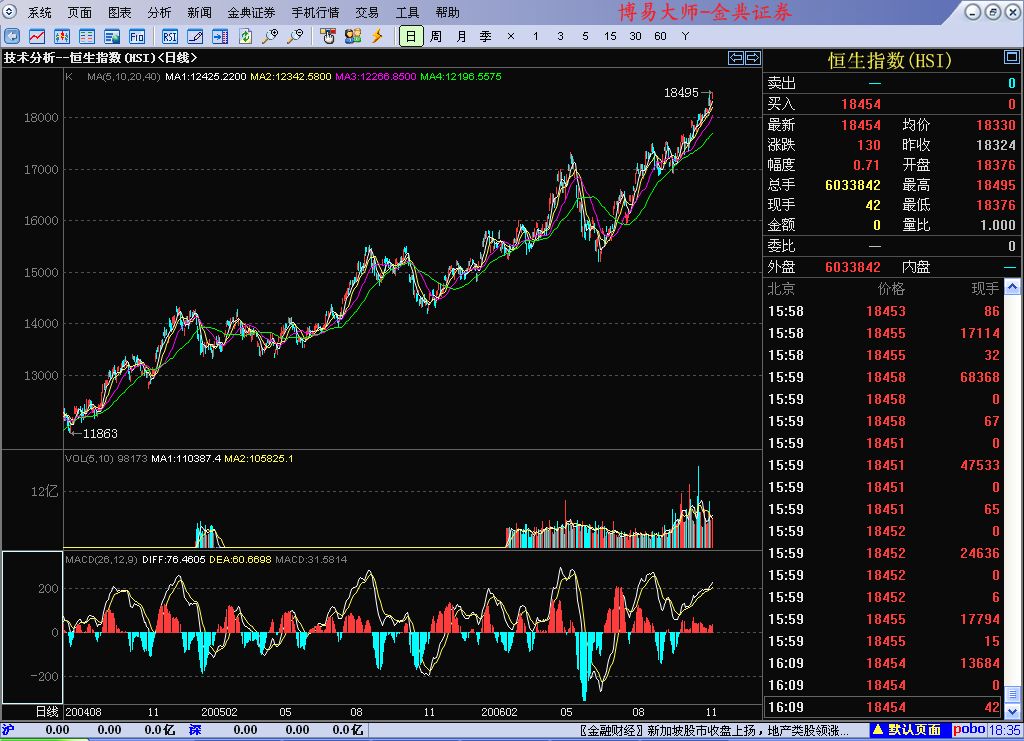
Task: Open the 金典证券 menu
Action: [x=251, y=13]
